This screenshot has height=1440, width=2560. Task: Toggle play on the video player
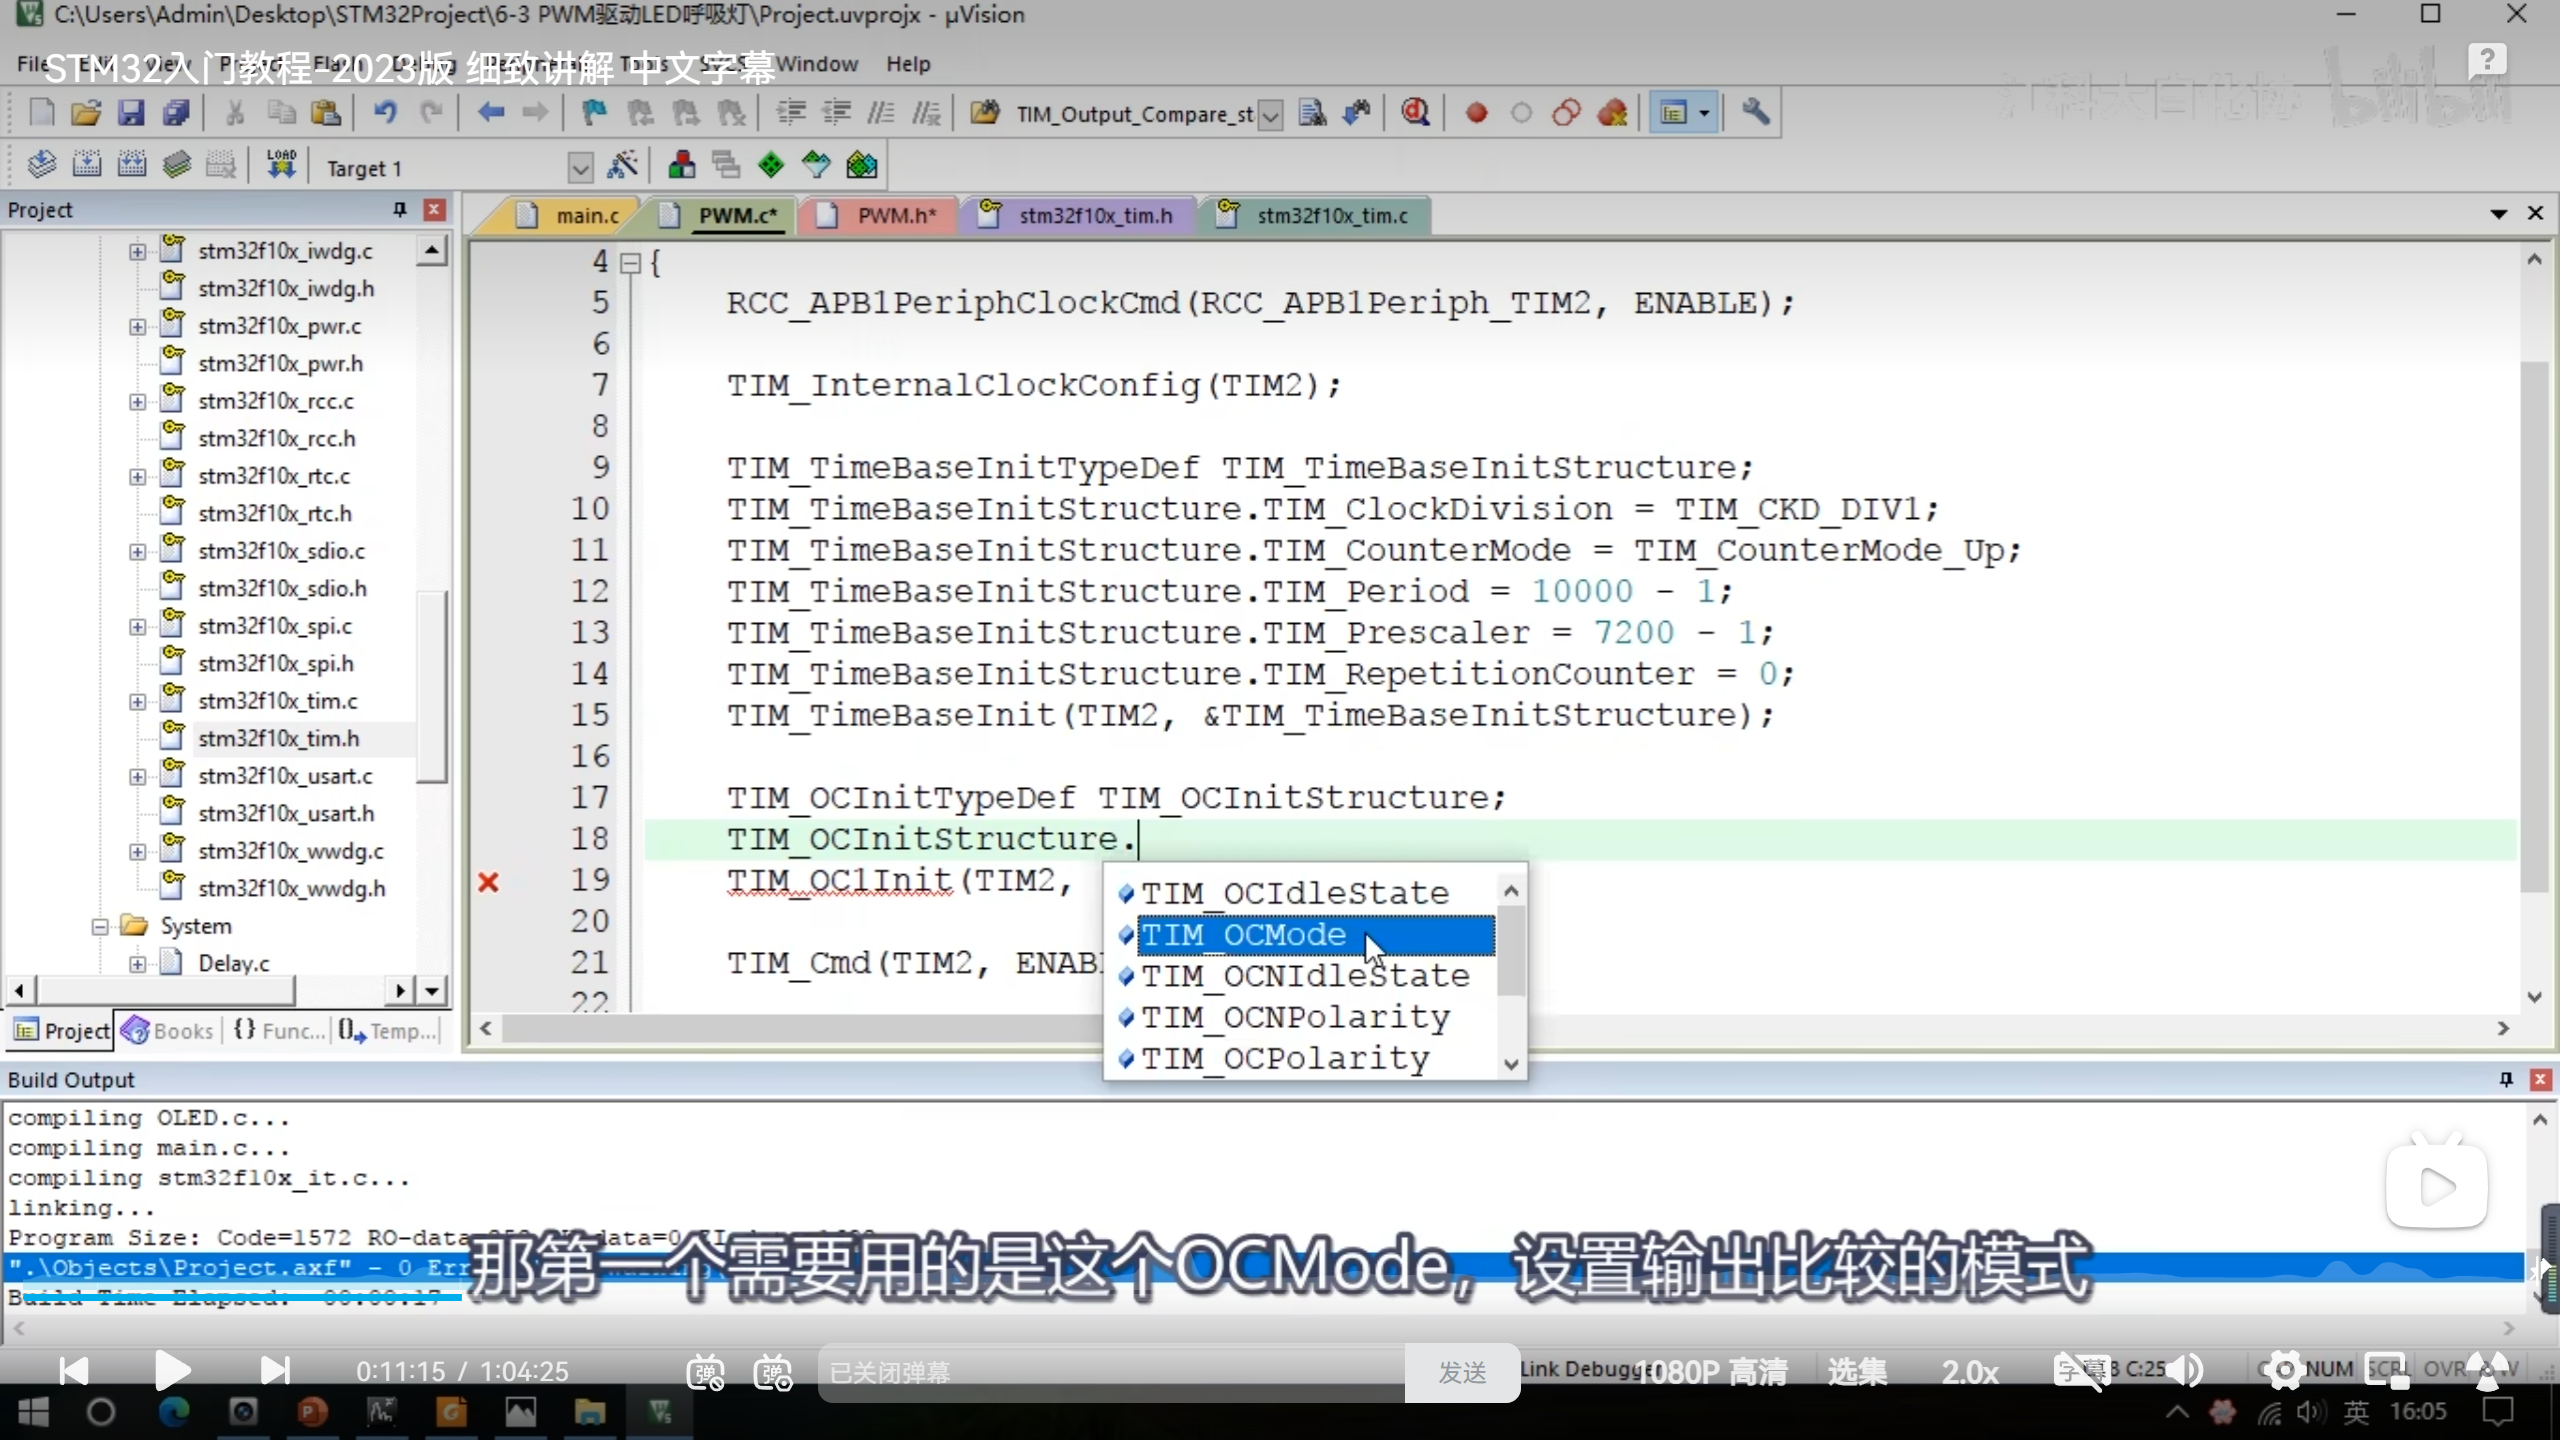pyautogui.click(x=173, y=1370)
